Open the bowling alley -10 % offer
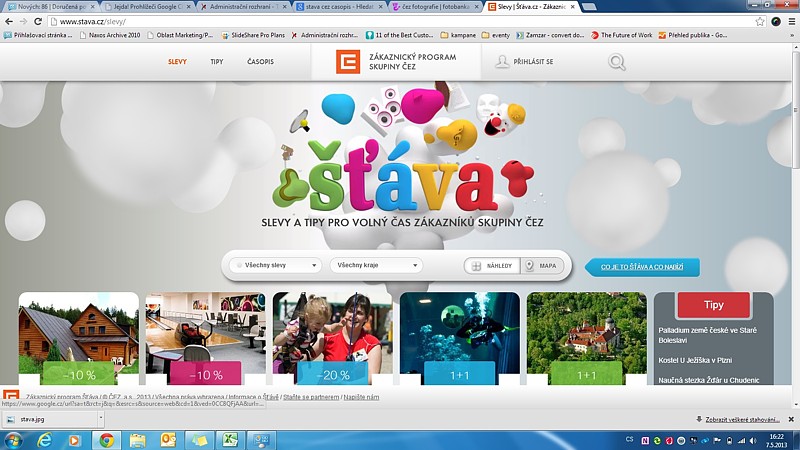 [206, 338]
